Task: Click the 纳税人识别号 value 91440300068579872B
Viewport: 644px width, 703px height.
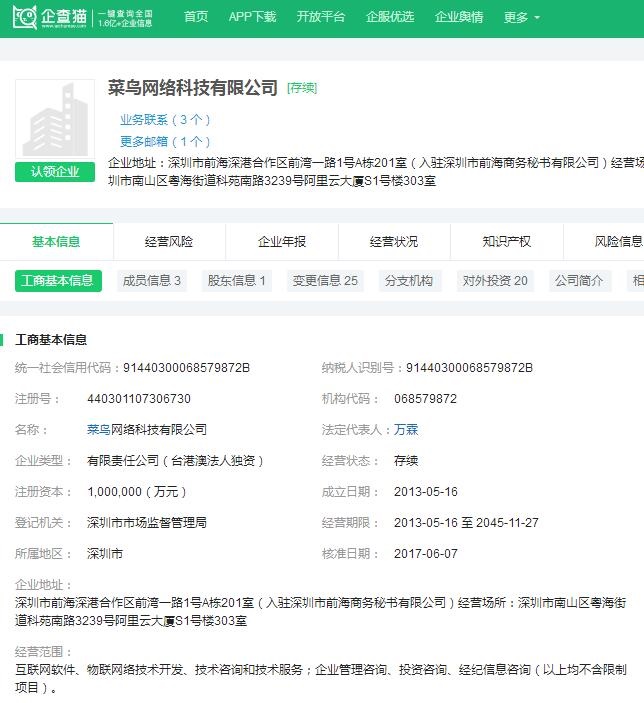Action: coord(469,368)
